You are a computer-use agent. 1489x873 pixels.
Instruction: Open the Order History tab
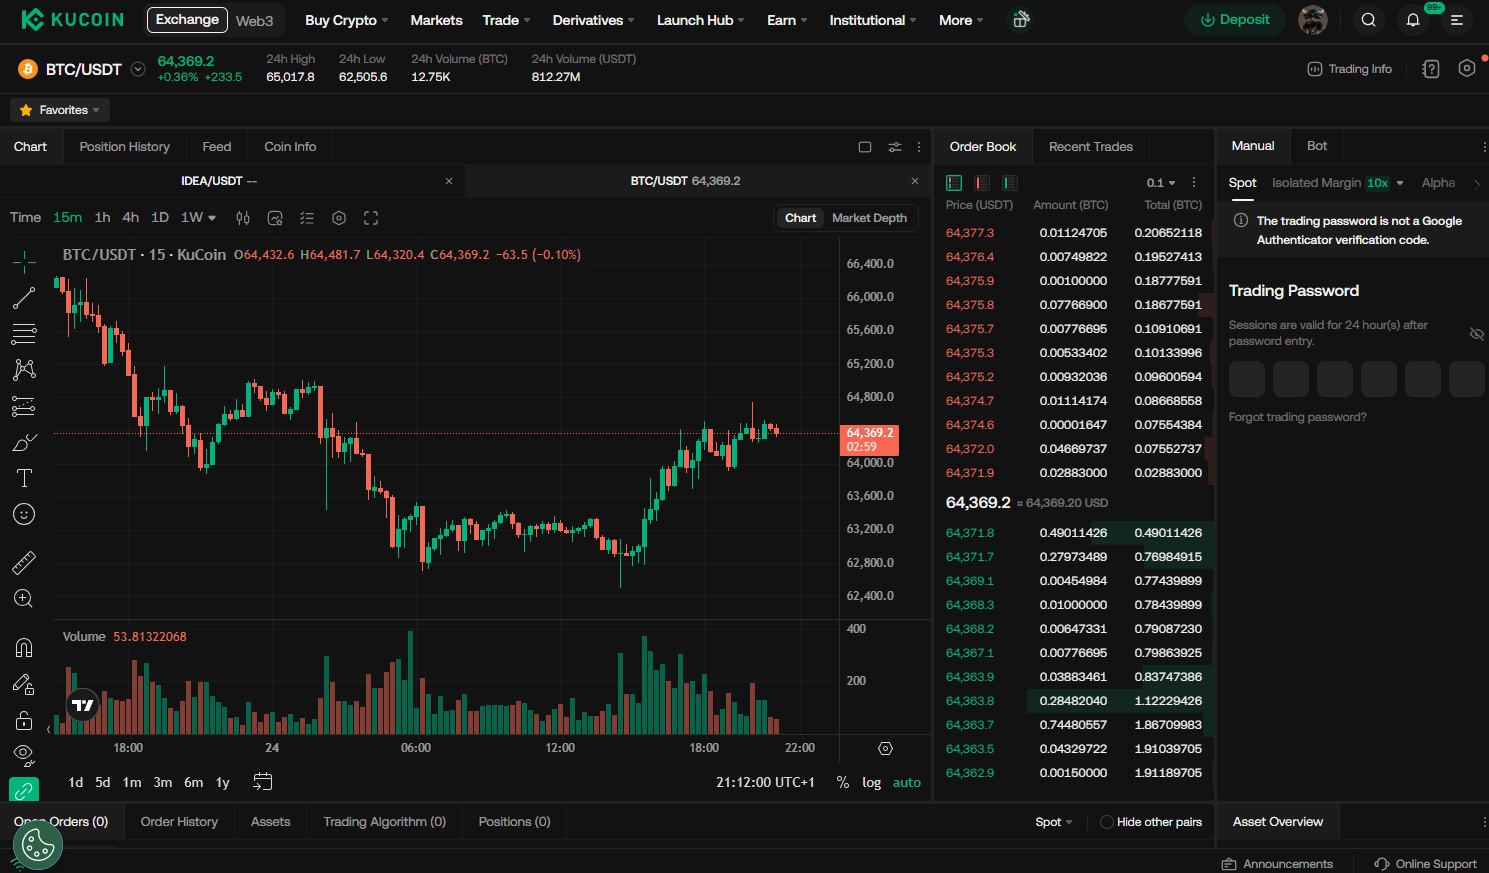[179, 822]
